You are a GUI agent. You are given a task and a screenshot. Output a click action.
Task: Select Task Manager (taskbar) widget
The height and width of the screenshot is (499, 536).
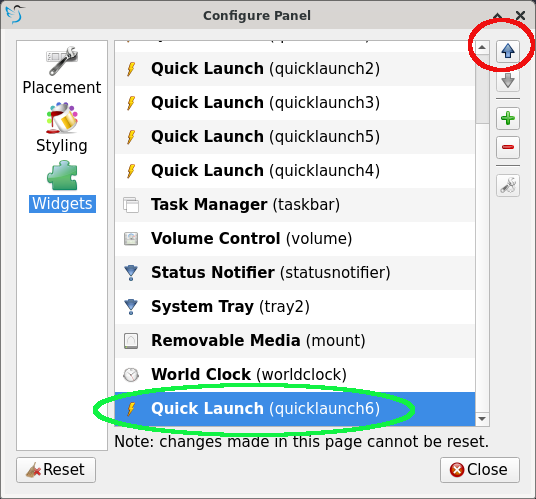pos(295,205)
